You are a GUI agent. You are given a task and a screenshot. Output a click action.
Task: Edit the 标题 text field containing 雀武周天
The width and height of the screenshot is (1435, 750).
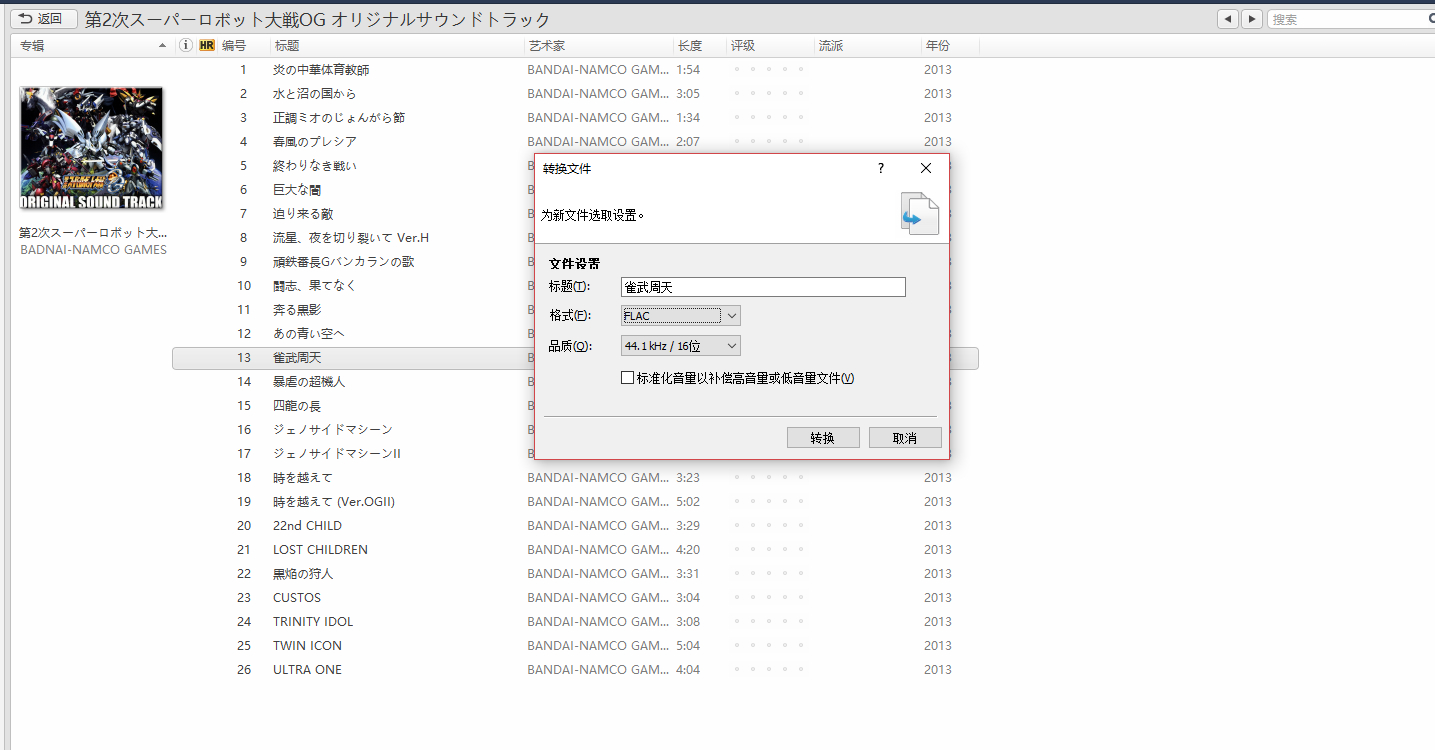pyautogui.click(x=763, y=287)
